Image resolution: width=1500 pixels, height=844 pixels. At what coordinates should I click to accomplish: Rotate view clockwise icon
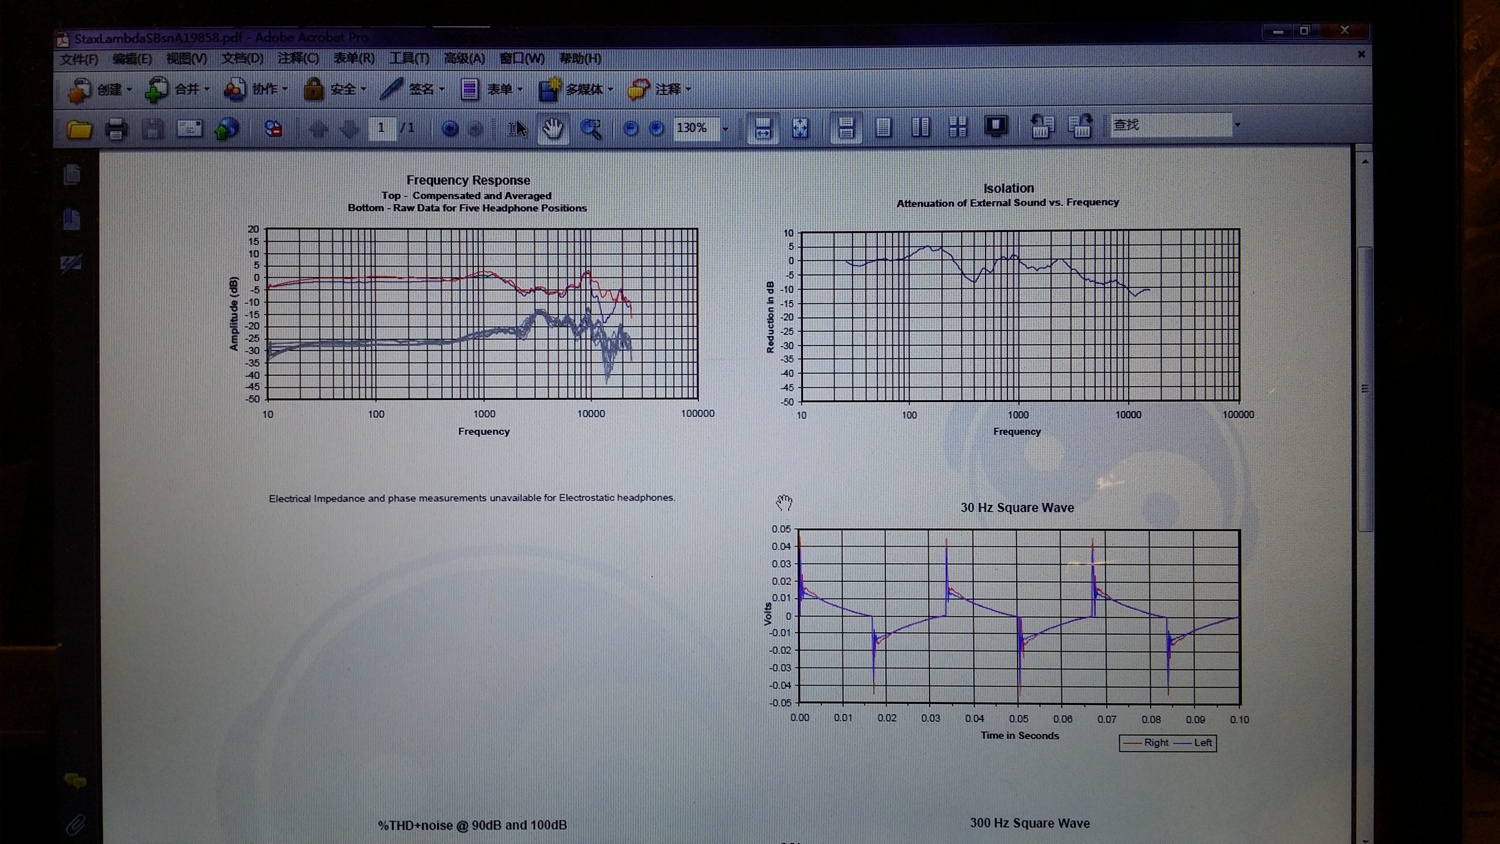tap(1080, 127)
